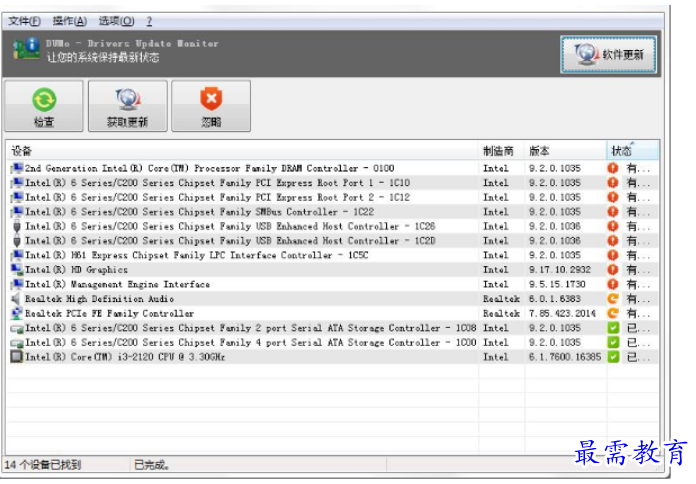Select Intel(R) Core(TM) i3-2120 CPU name

125,357
